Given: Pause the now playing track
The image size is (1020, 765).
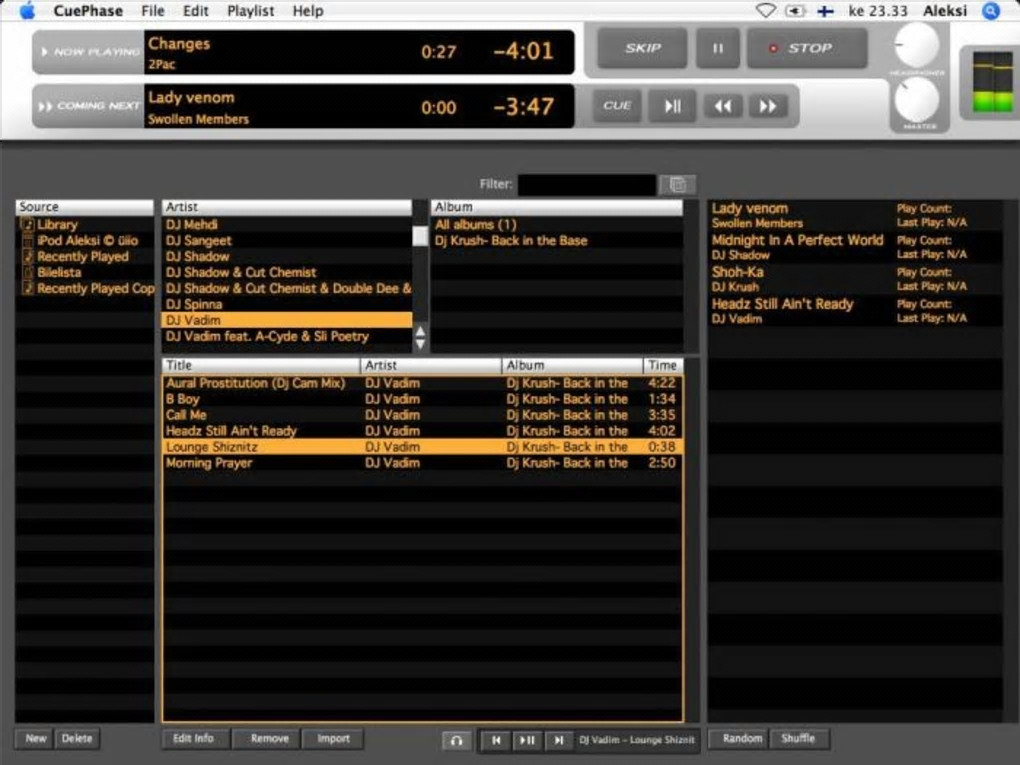Looking at the screenshot, I should click(x=718, y=48).
